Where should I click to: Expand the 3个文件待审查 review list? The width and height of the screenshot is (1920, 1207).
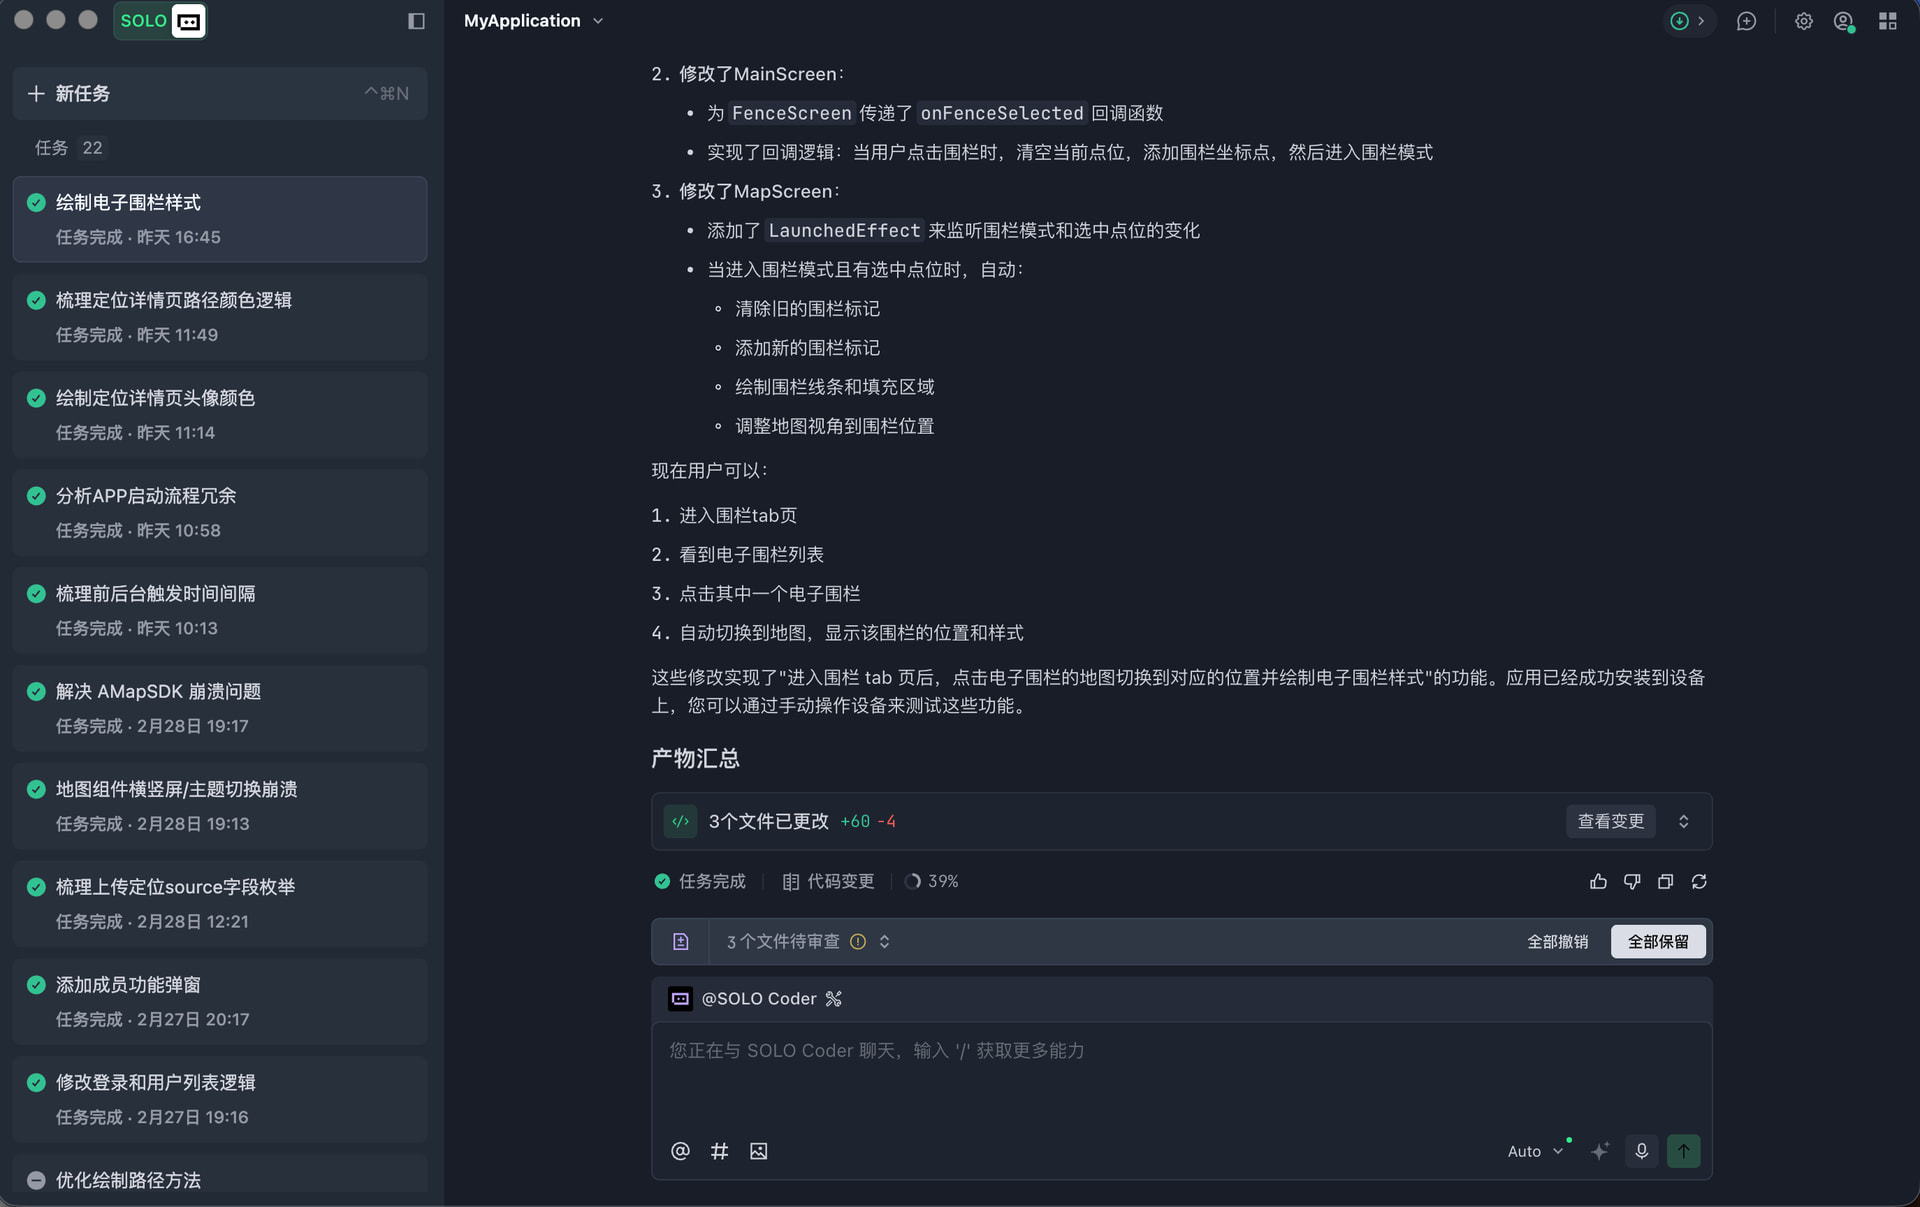884,941
